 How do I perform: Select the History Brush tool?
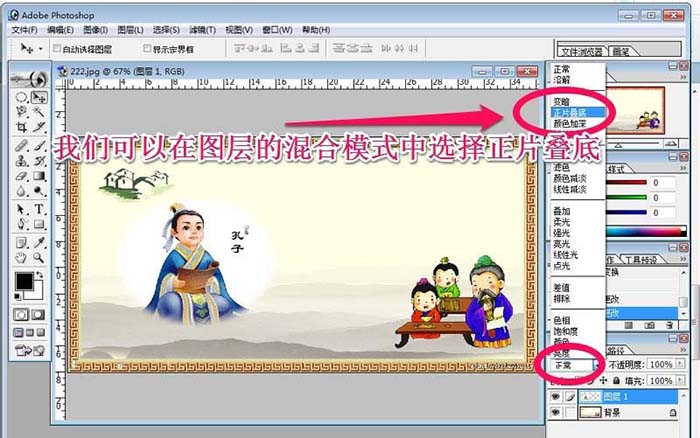point(39,161)
